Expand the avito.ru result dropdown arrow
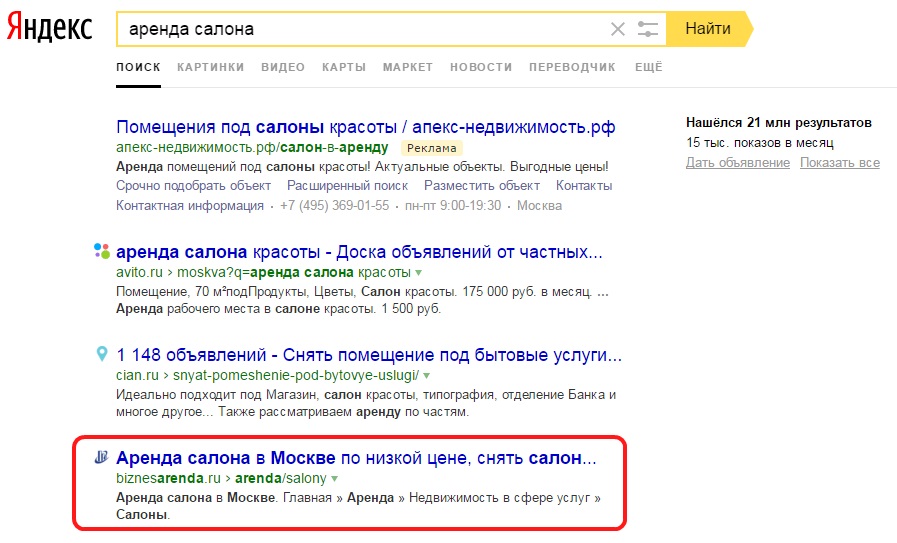 tap(419, 272)
